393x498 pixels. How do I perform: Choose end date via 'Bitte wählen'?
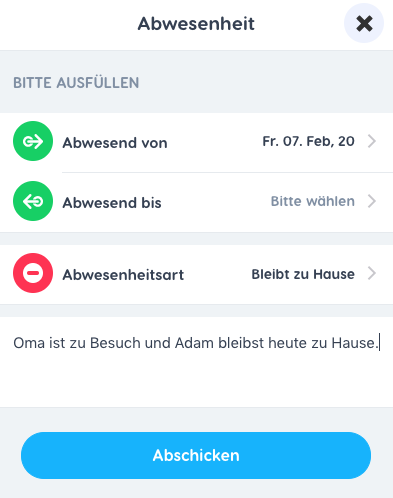point(313,201)
